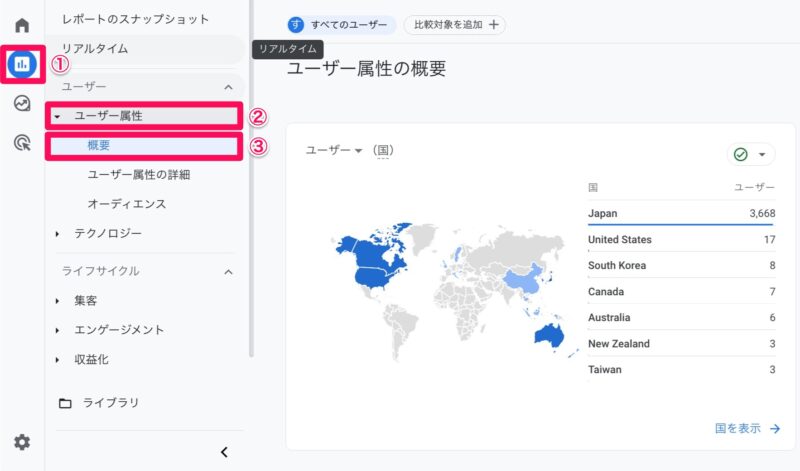Click 比較対象を追加 button
Viewport: 800px width, 471px height.
[455, 24]
